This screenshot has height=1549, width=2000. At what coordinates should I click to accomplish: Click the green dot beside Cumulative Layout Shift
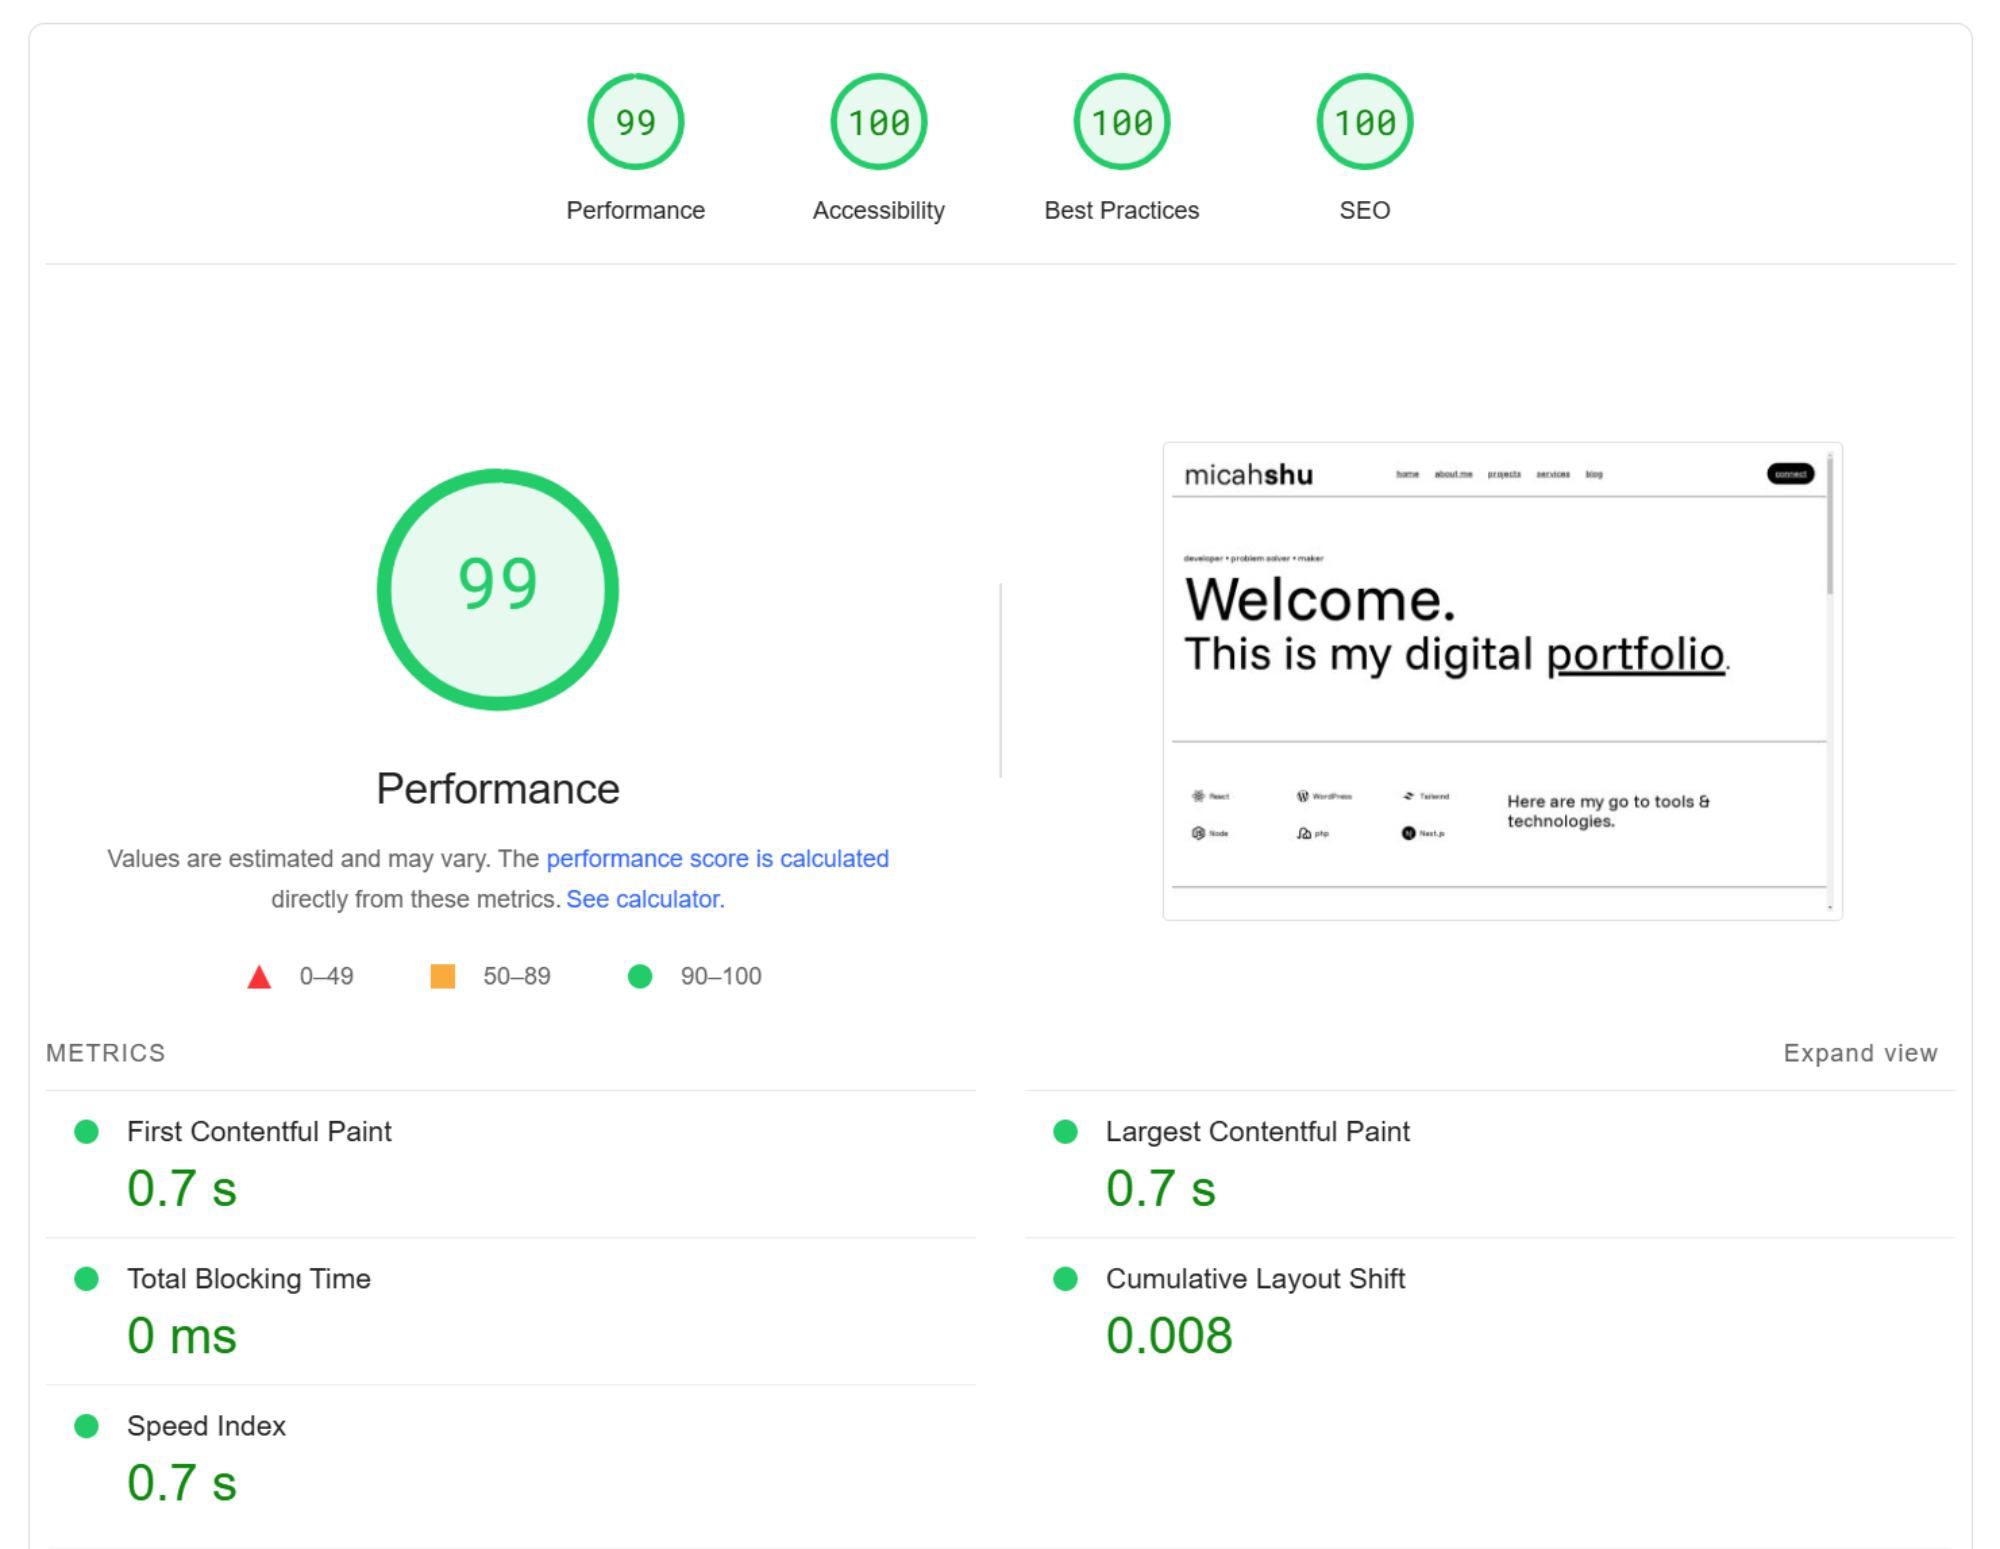tap(1064, 1278)
